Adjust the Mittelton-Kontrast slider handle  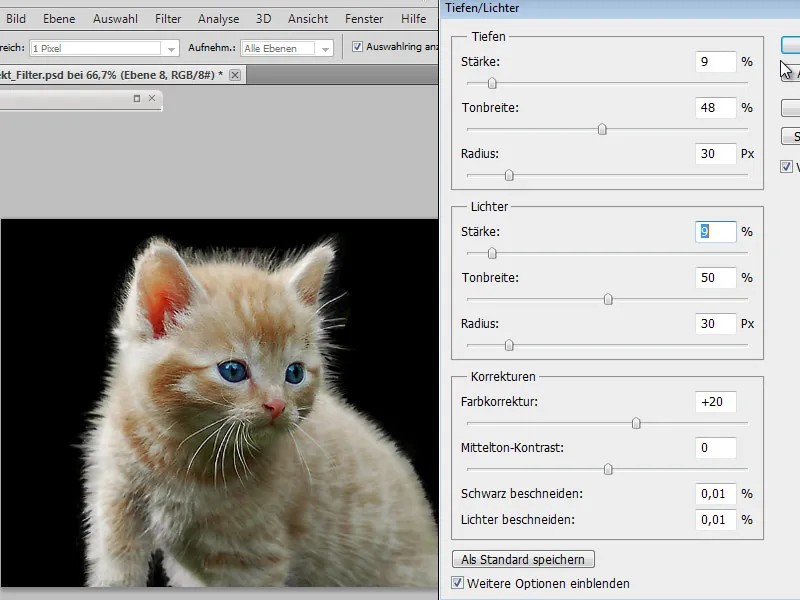(608, 469)
